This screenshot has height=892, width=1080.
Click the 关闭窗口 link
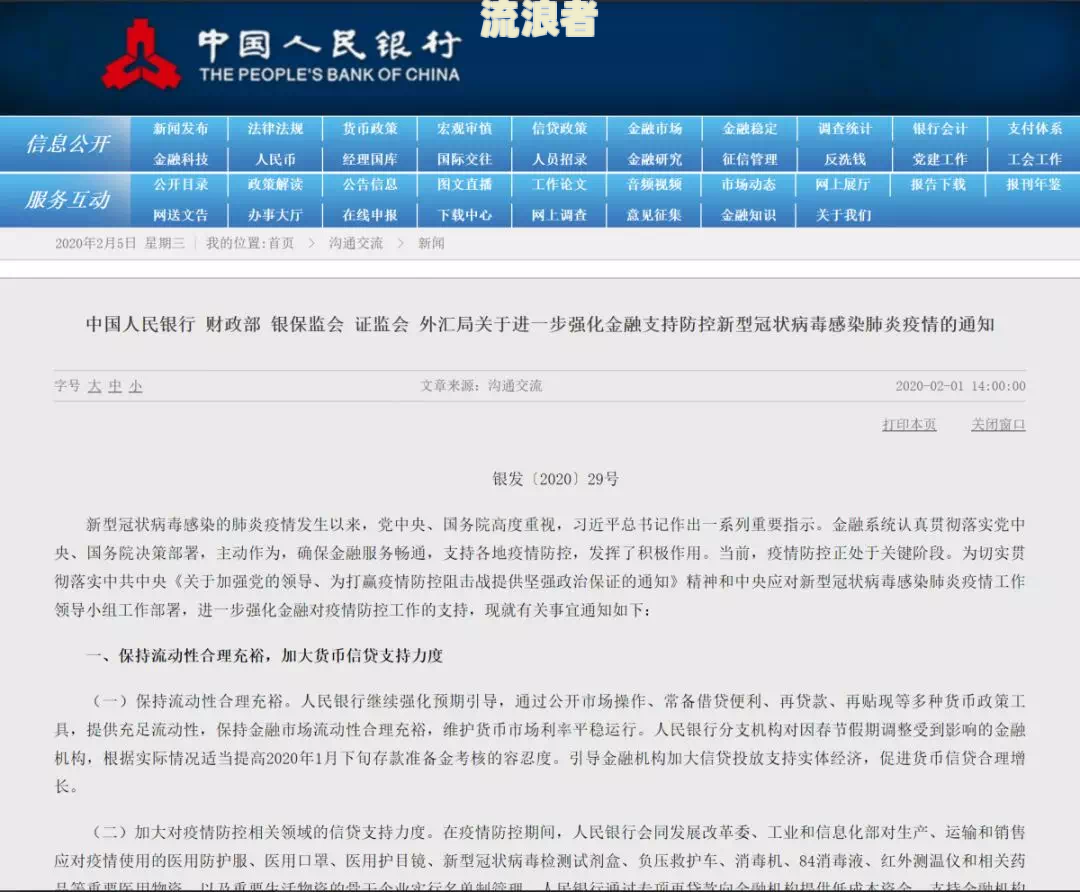[x=998, y=424]
